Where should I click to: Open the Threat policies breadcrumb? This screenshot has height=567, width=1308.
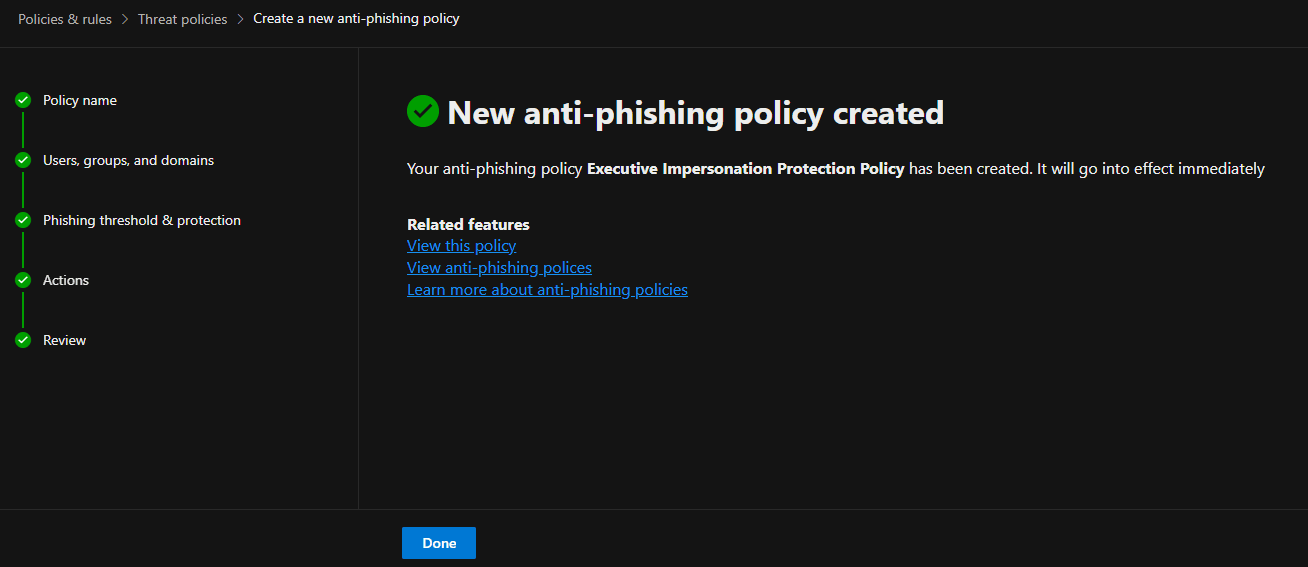[183, 19]
